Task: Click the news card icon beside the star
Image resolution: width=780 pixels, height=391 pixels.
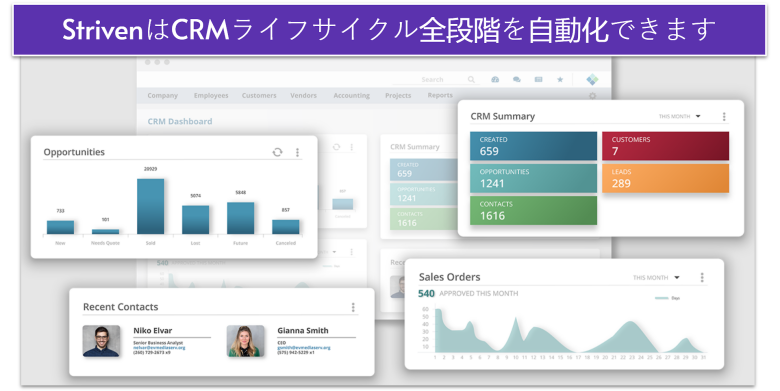Action: pyautogui.click(x=538, y=80)
